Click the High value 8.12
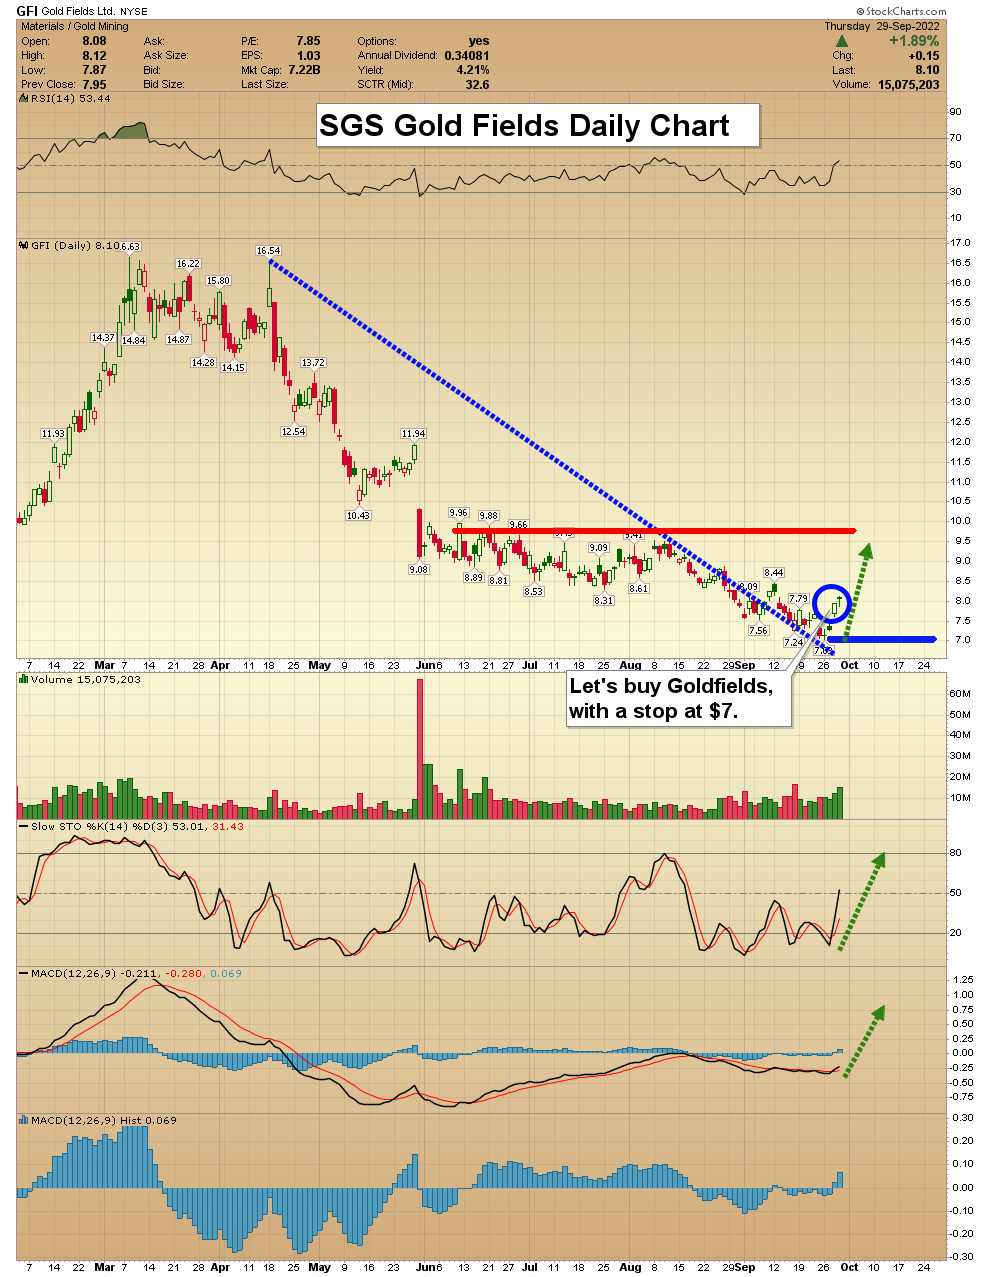This screenshot has height=1277, width=990. [x=94, y=56]
